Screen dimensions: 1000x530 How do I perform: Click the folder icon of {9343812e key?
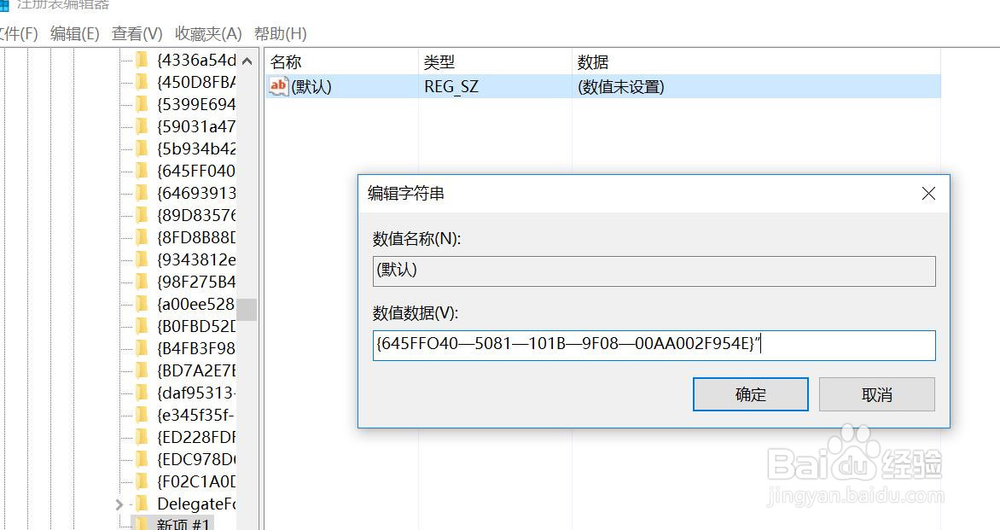click(x=142, y=260)
